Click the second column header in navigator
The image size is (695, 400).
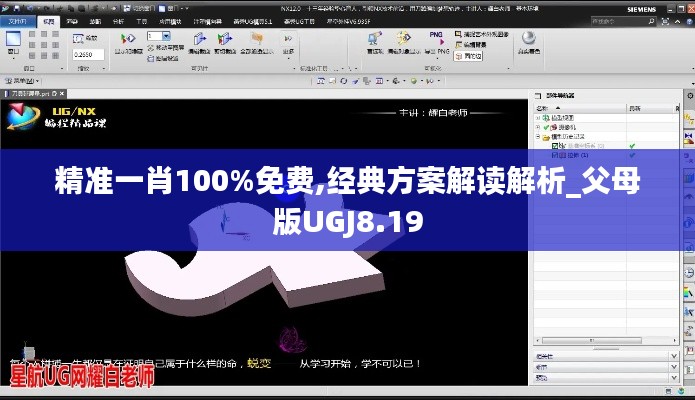(650, 108)
